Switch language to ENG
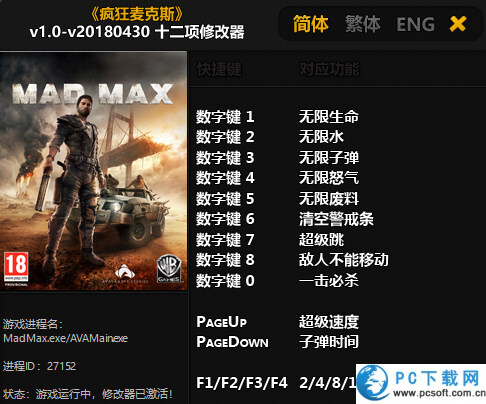The width and height of the screenshot is (486, 404). tap(415, 24)
